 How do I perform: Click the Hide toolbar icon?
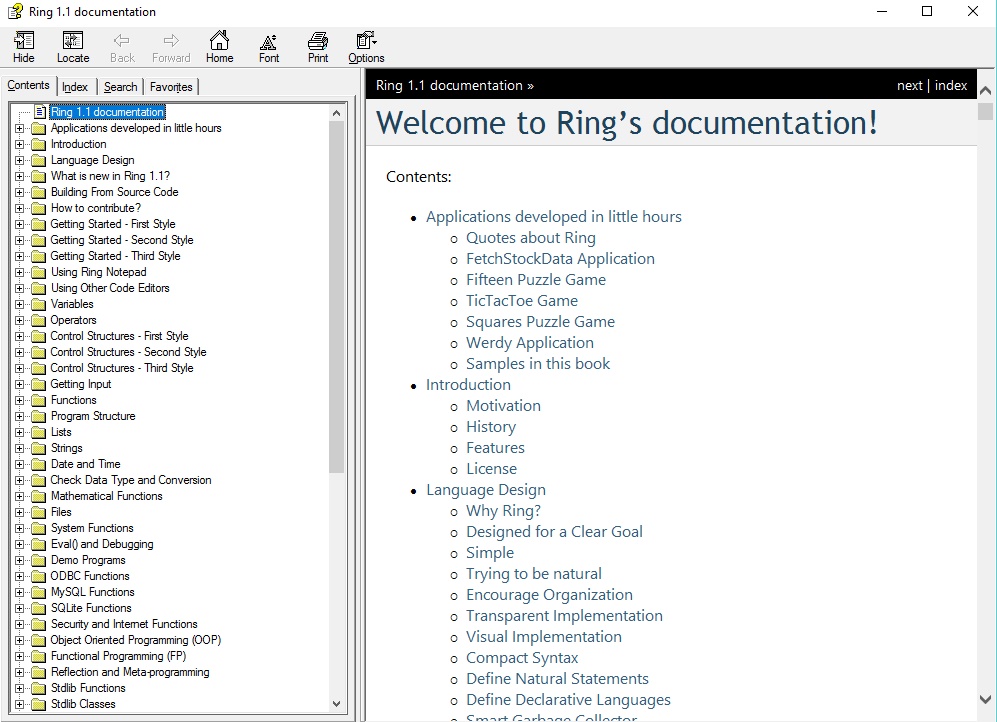pos(24,47)
